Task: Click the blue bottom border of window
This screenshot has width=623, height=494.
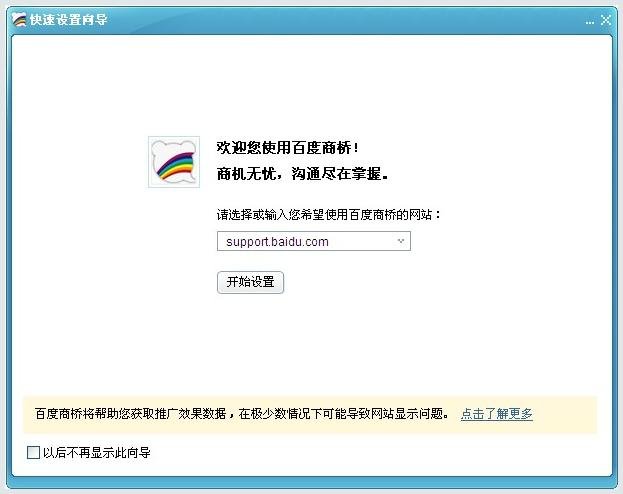Action: (x=312, y=482)
